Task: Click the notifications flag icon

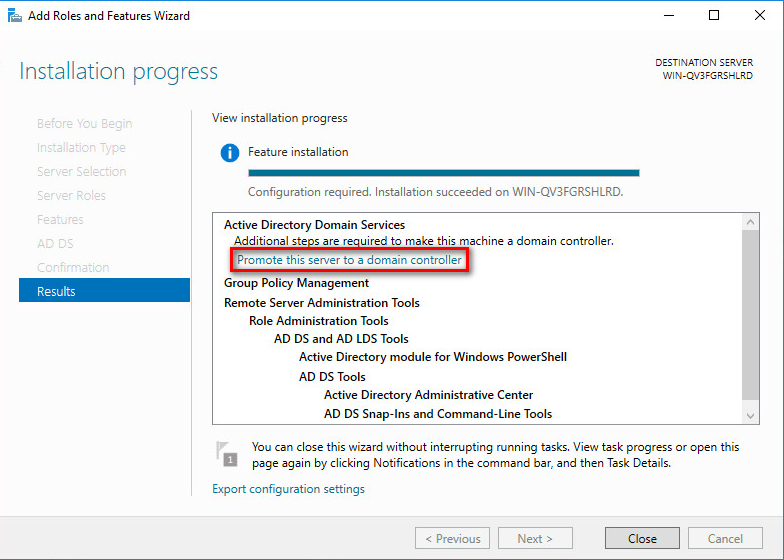Action: [226, 454]
